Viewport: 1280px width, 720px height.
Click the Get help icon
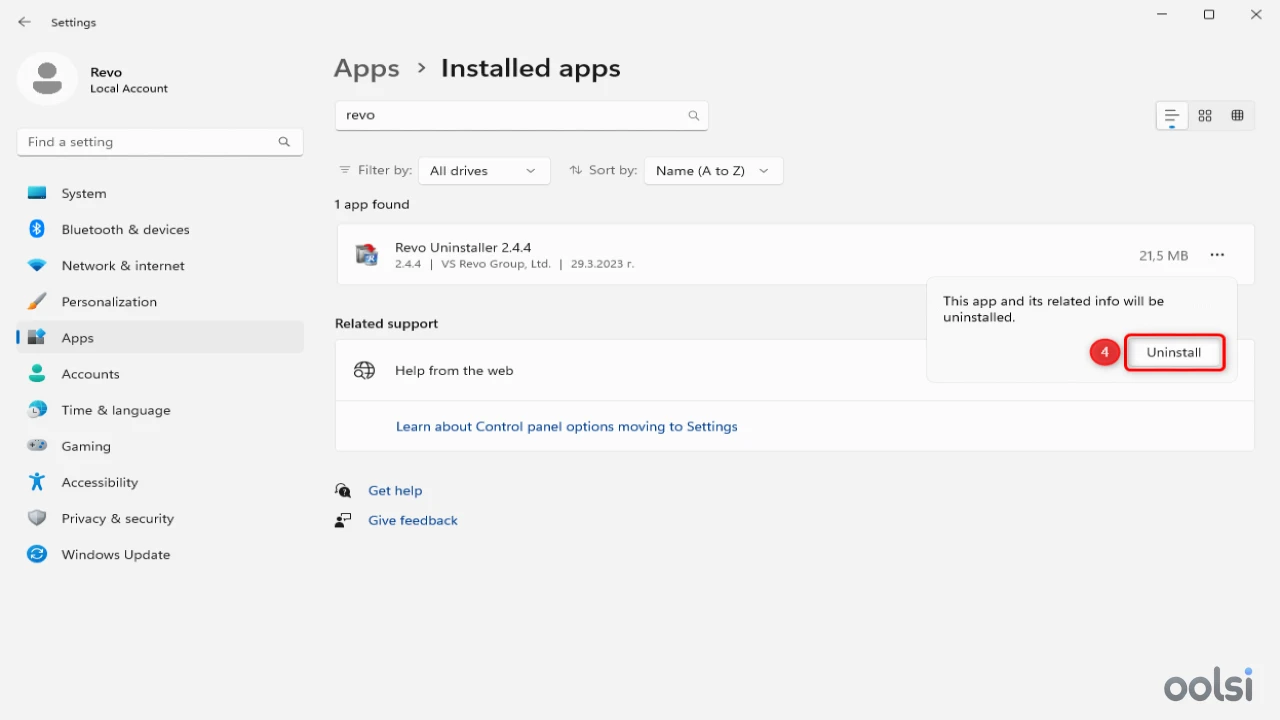(343, 490)
